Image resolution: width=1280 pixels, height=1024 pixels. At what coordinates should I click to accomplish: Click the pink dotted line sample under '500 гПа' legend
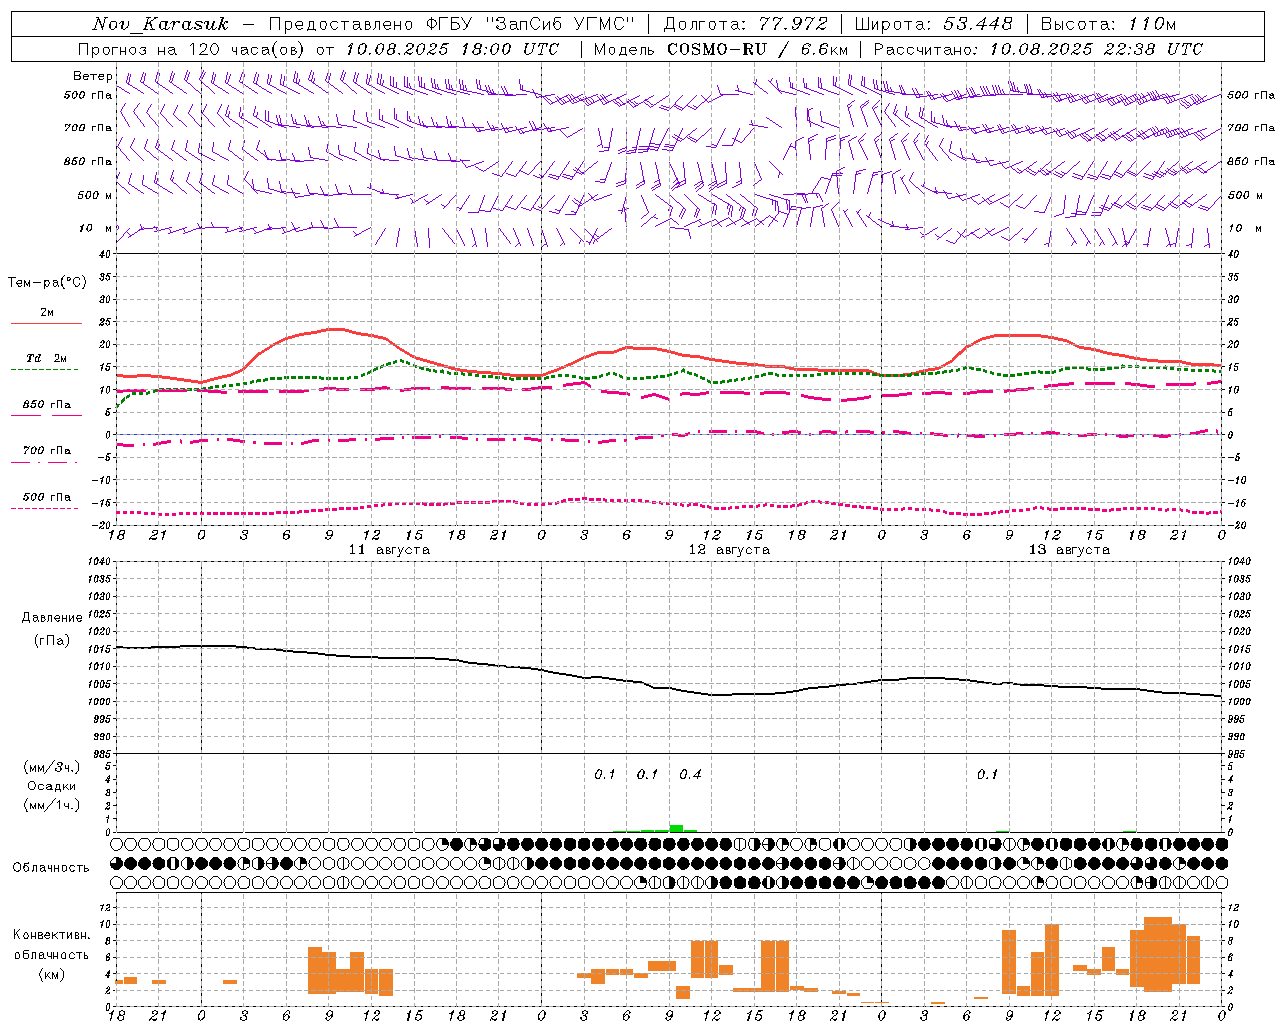[45, 508]
